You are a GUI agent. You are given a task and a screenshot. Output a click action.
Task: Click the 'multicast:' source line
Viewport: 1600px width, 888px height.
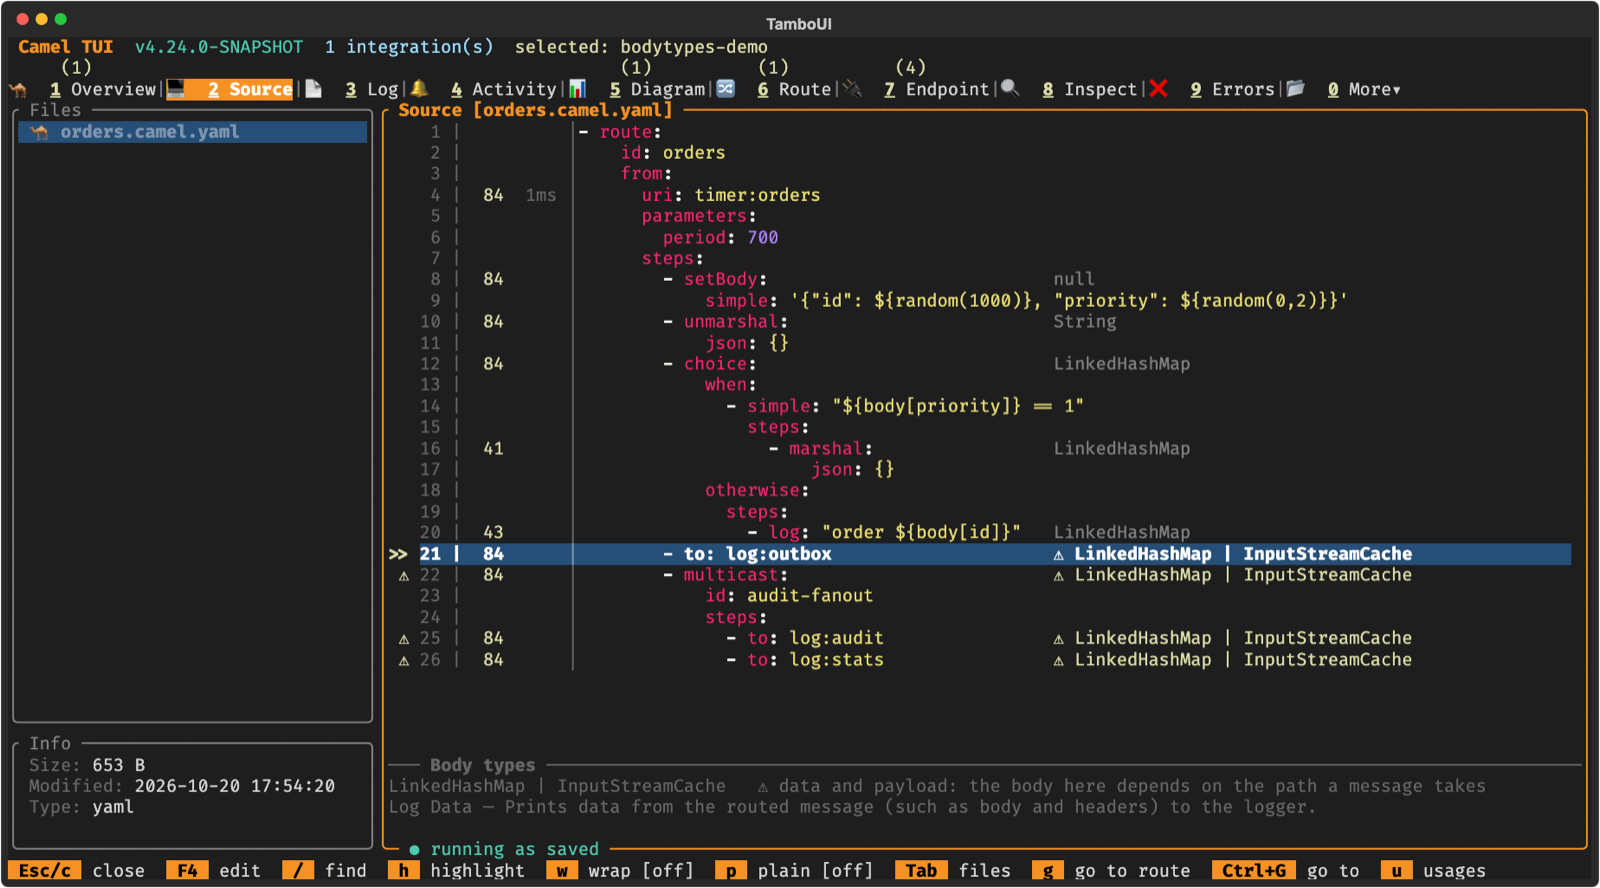click(736, 575)
